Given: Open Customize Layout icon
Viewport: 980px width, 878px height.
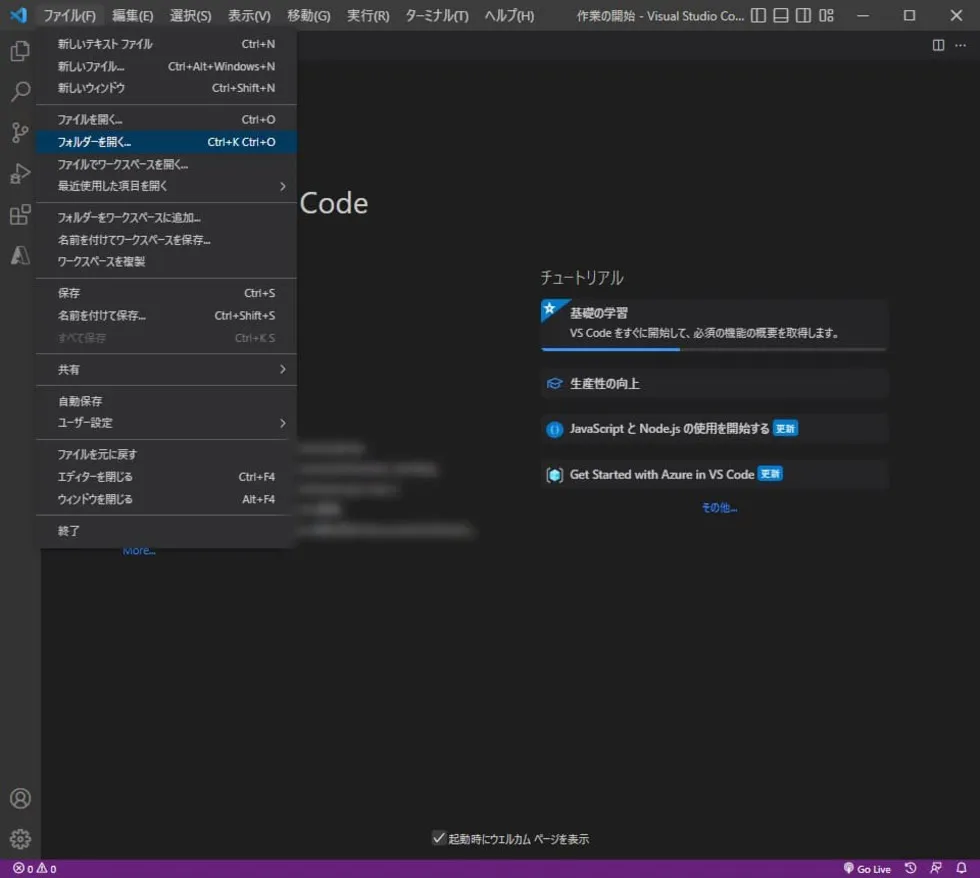Looking at the screenshot, I should point(826,16).
